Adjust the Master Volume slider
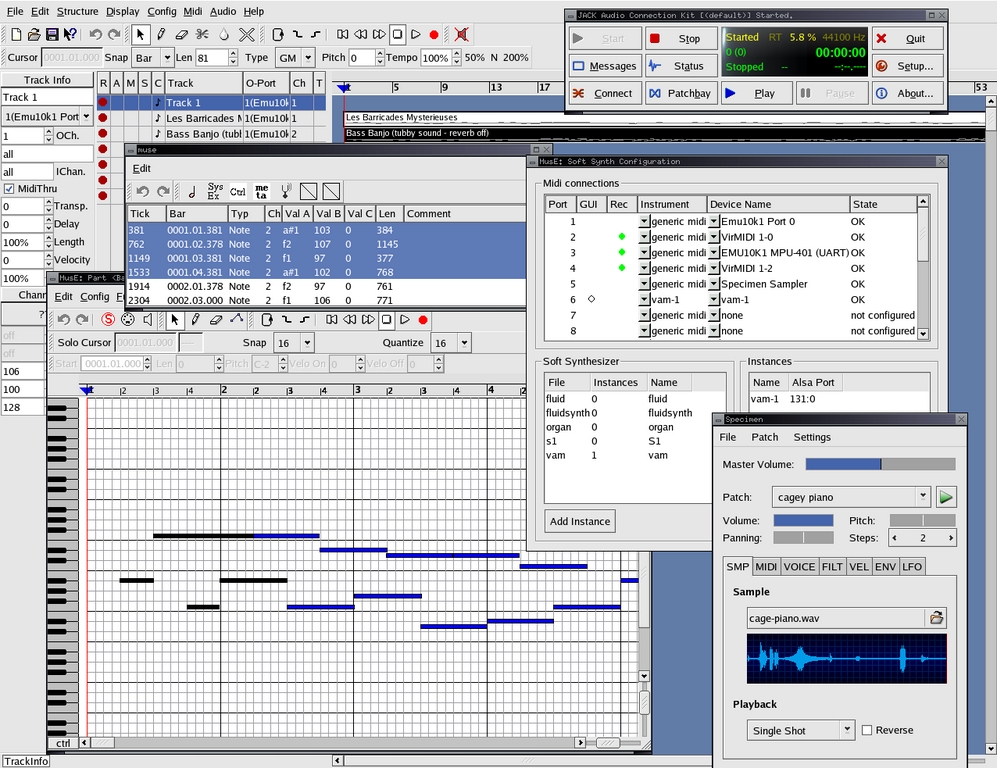Screen dimensions: 997x768 pos(880,464)
